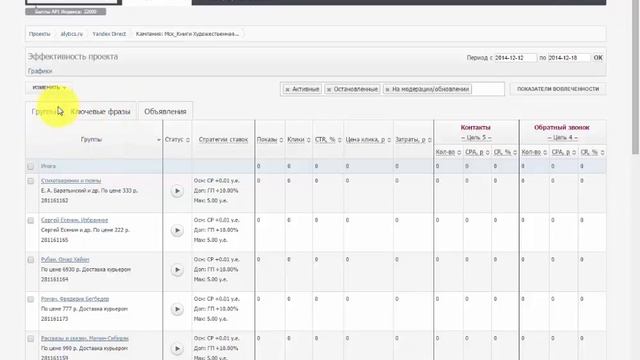Select the Группы tab

click(x=44, y=111)
